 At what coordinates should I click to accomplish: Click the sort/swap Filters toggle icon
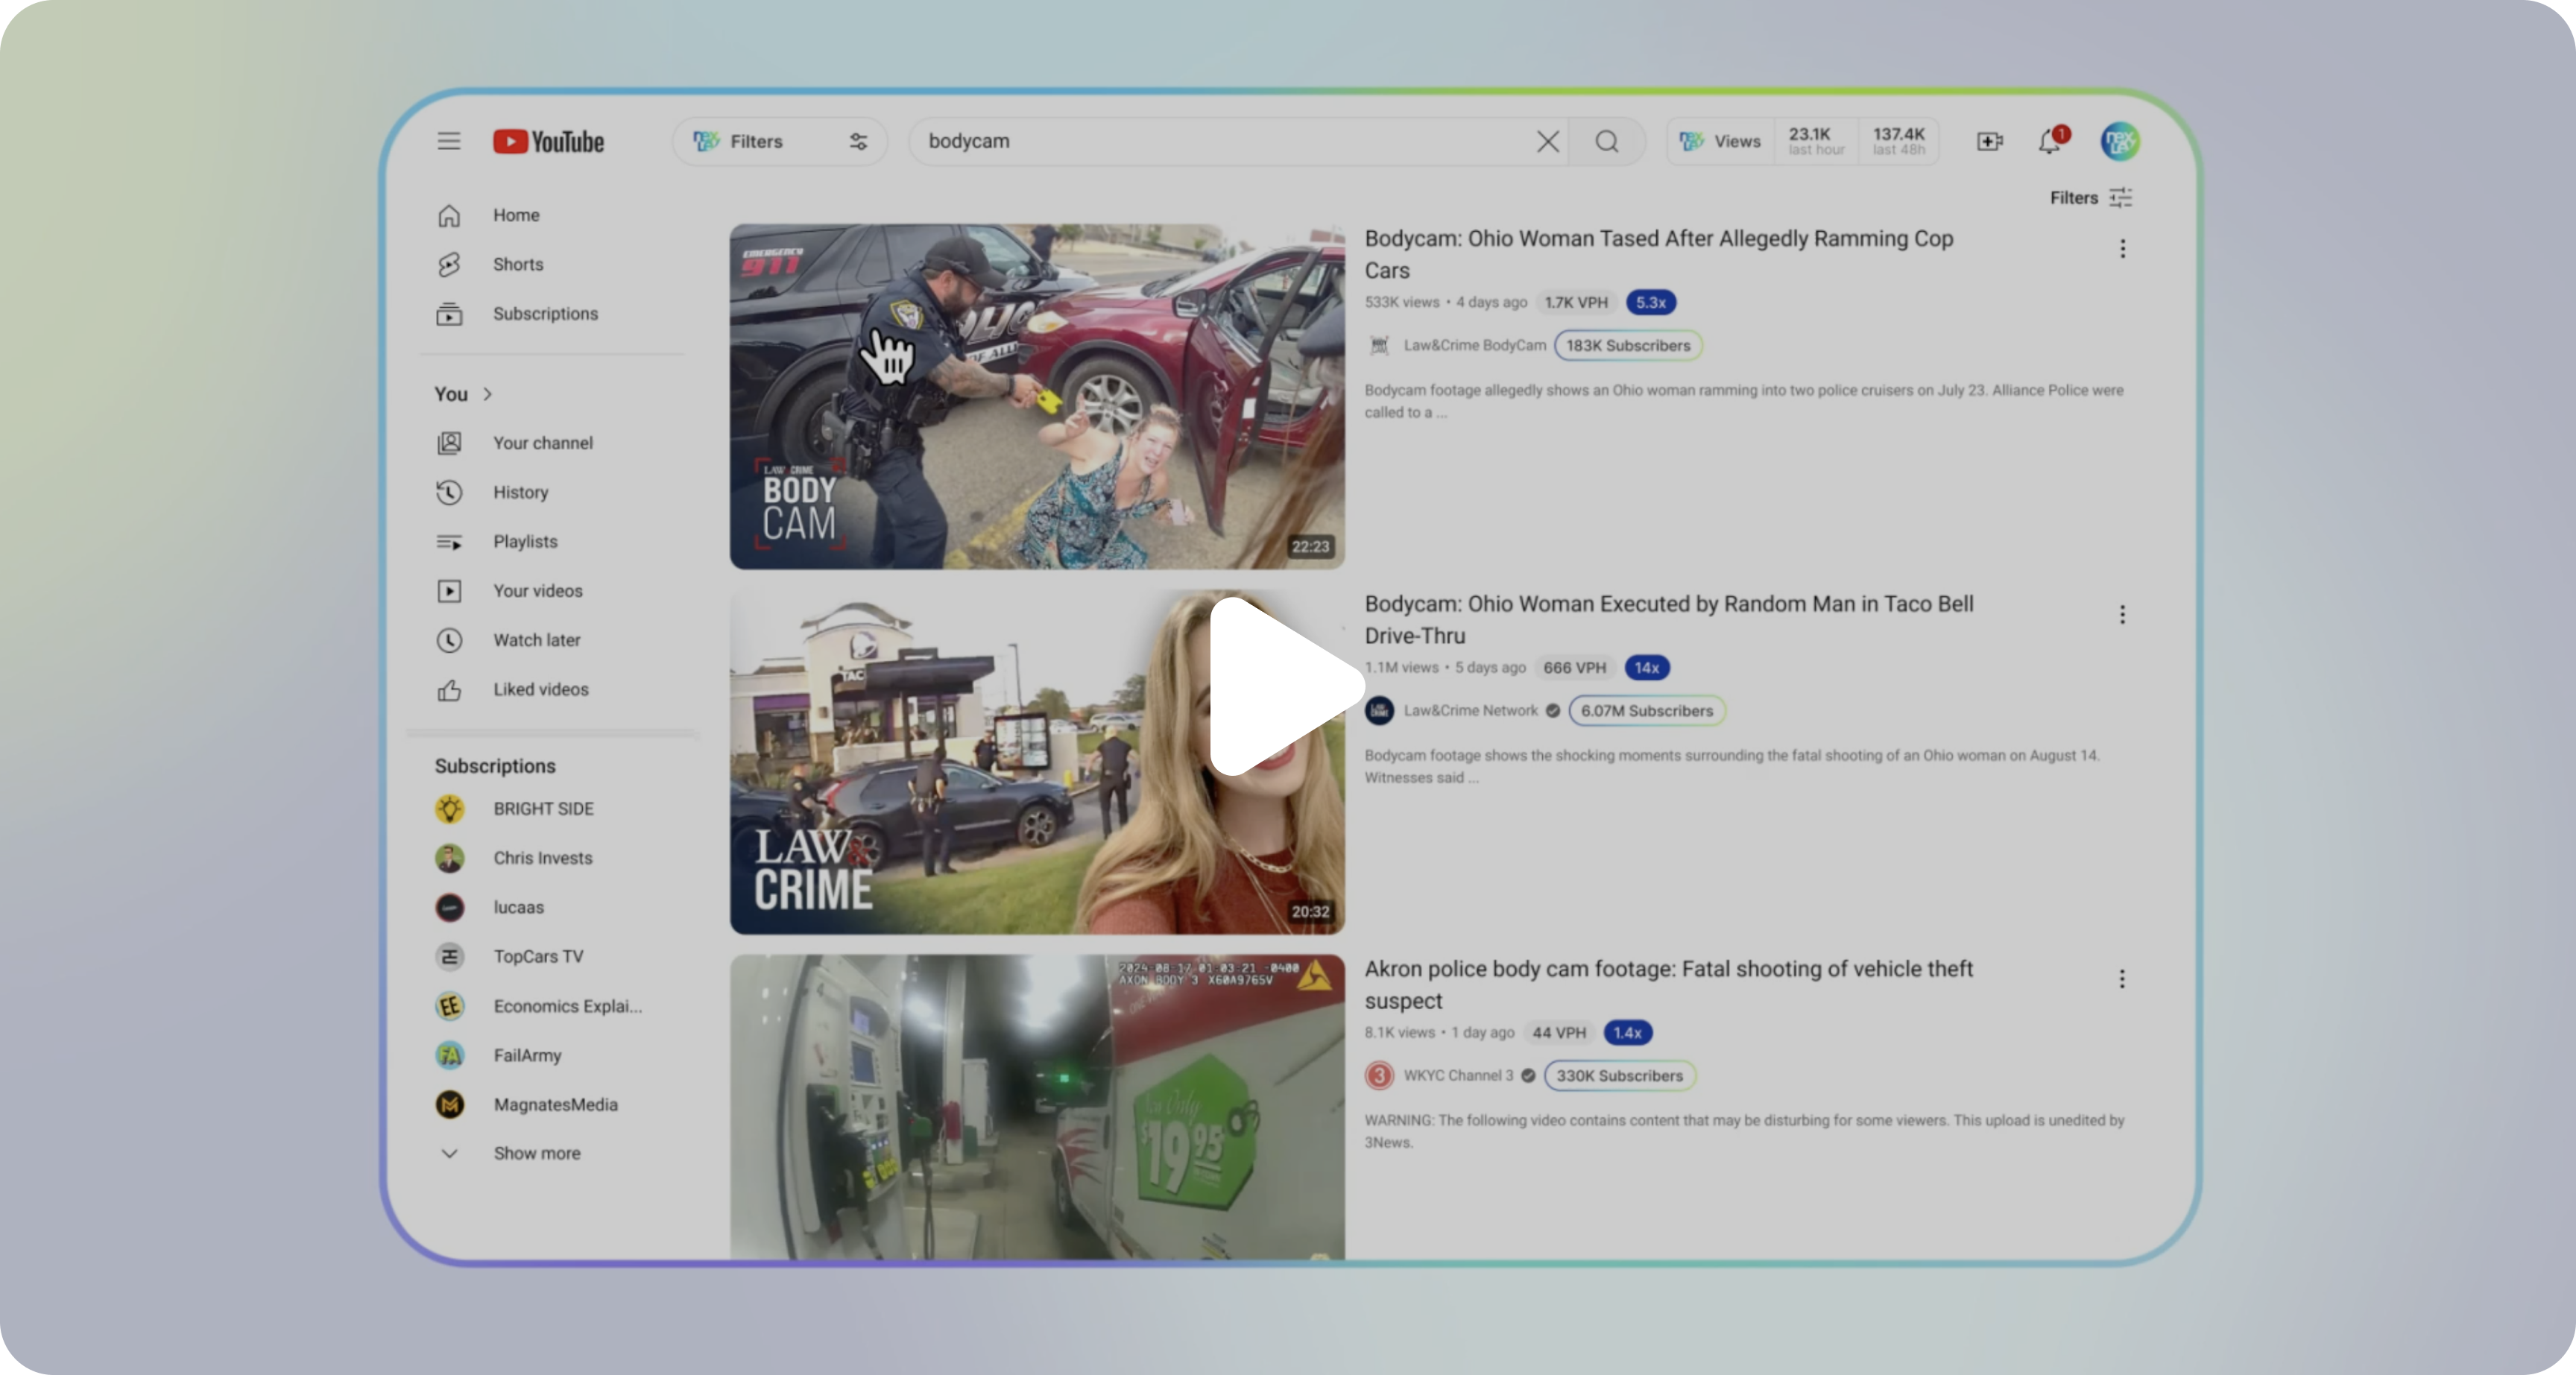[859, 143]
